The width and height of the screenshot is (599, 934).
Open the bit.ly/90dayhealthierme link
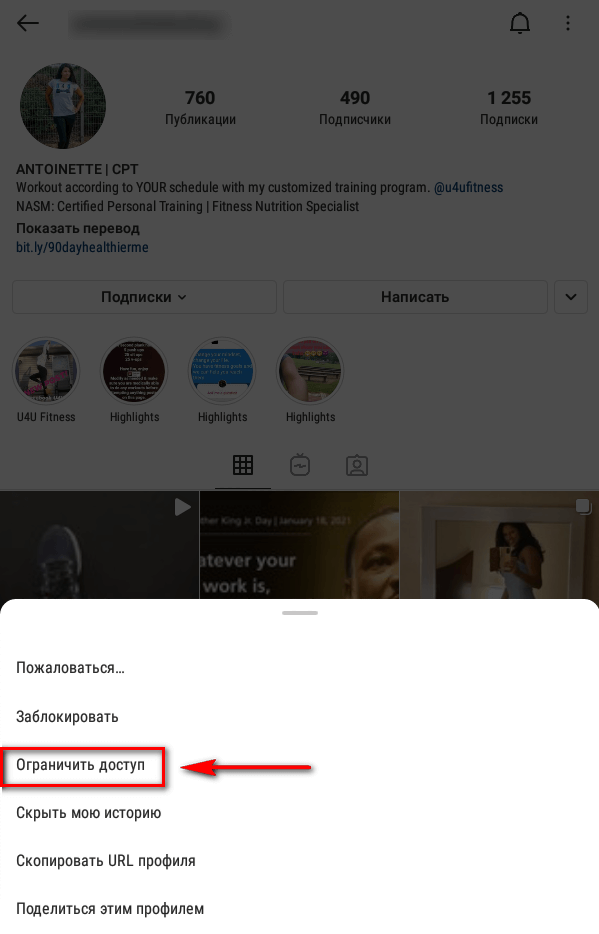coord(82,247)
